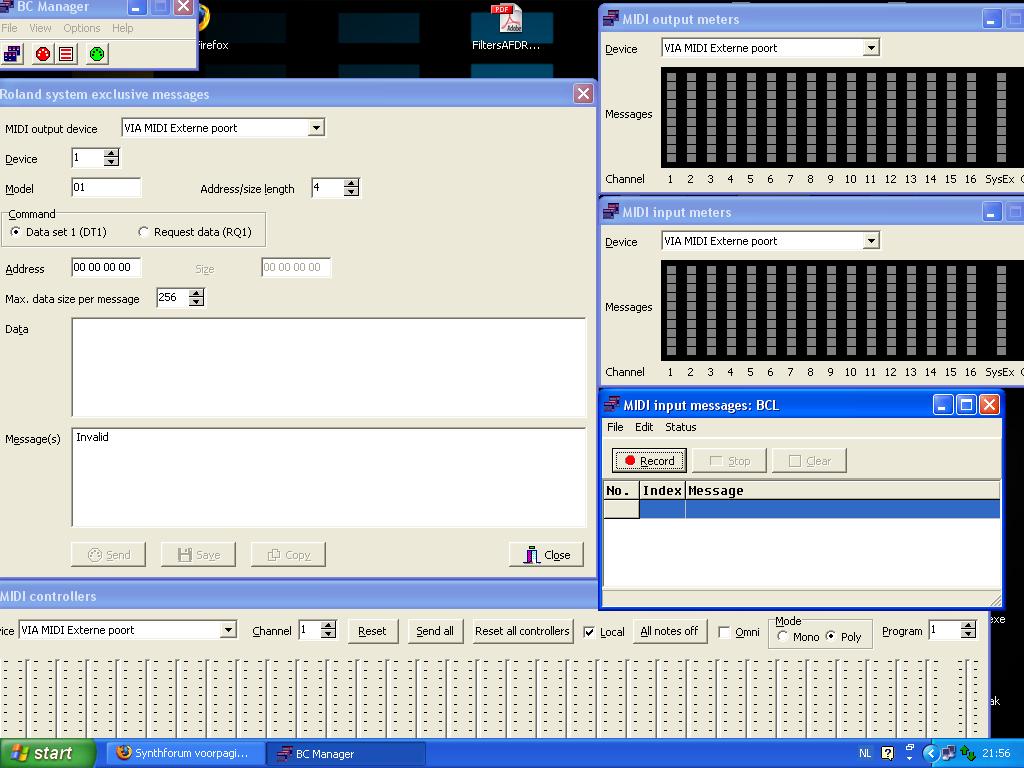Open FiltersAFDR PDF desktop icon
Viewport: 1024px width, 768px height.
tap(506, 27)
